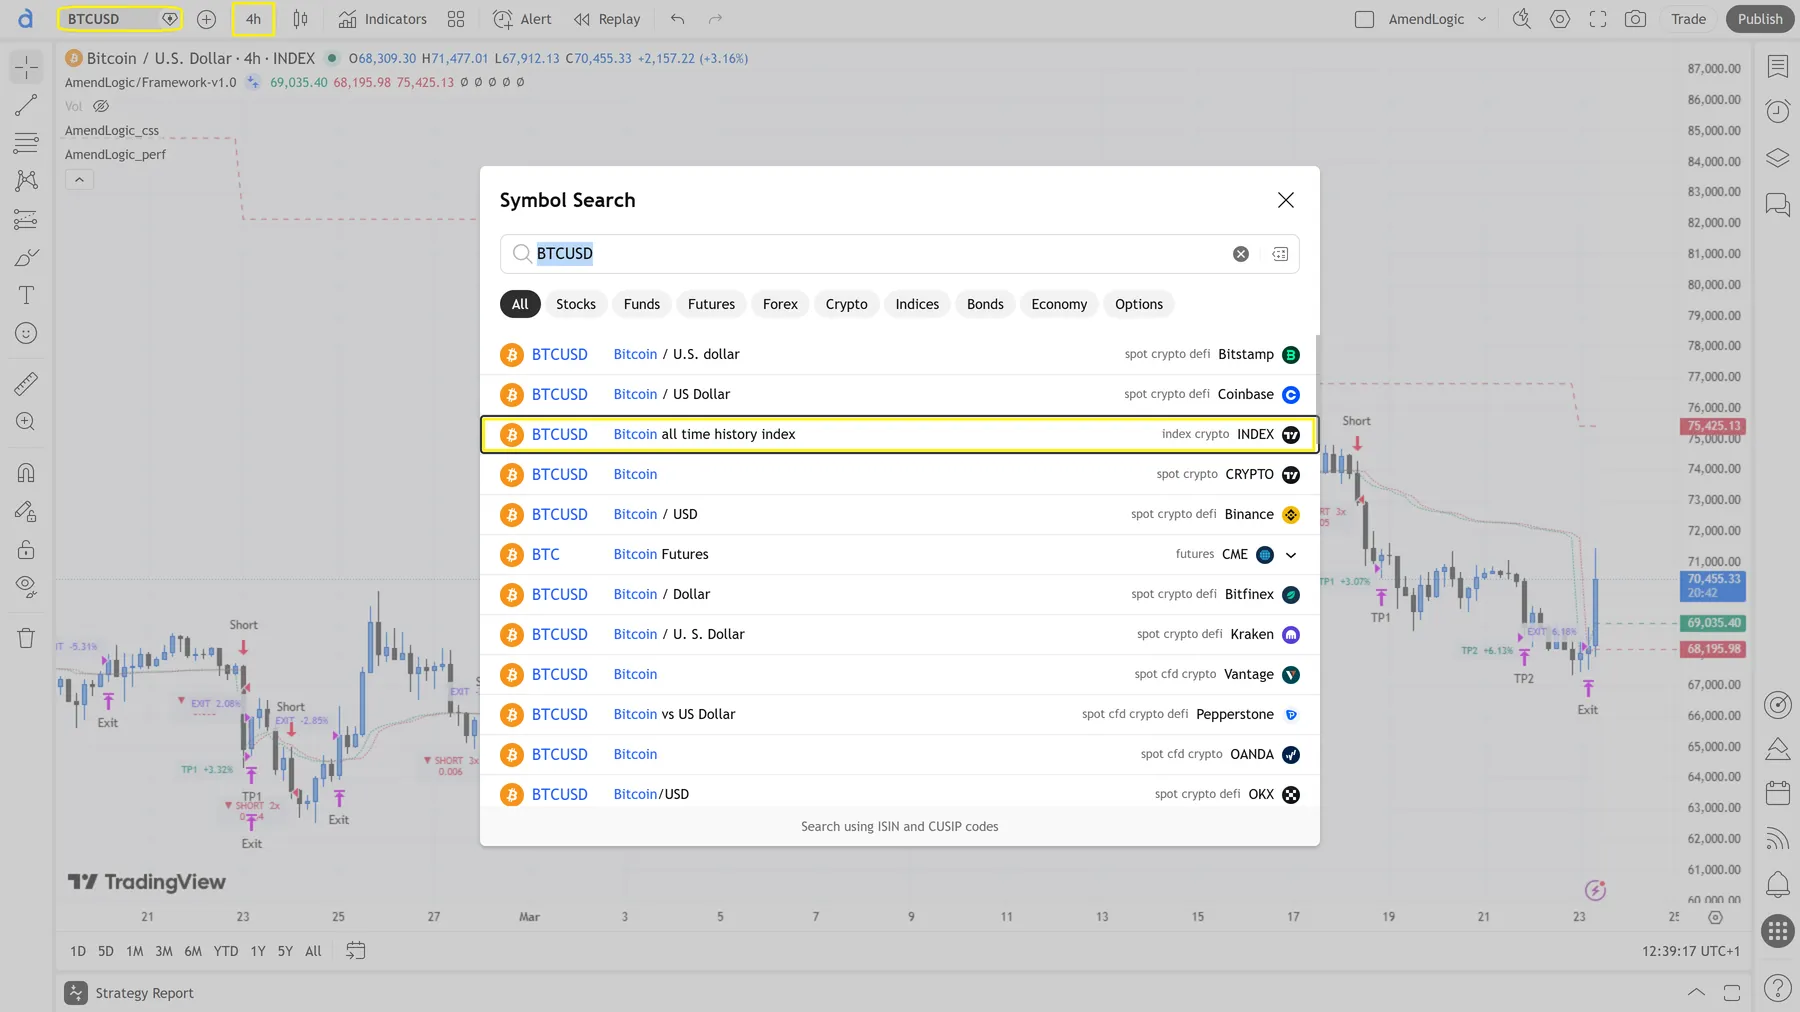
Task: Remove objects with the trash icon
Action: coord(26,637)
